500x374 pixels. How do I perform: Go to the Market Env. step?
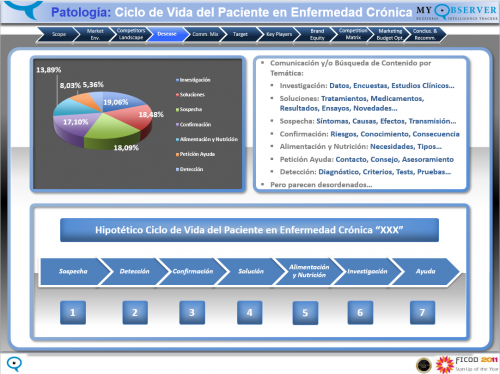coord(95,34)
